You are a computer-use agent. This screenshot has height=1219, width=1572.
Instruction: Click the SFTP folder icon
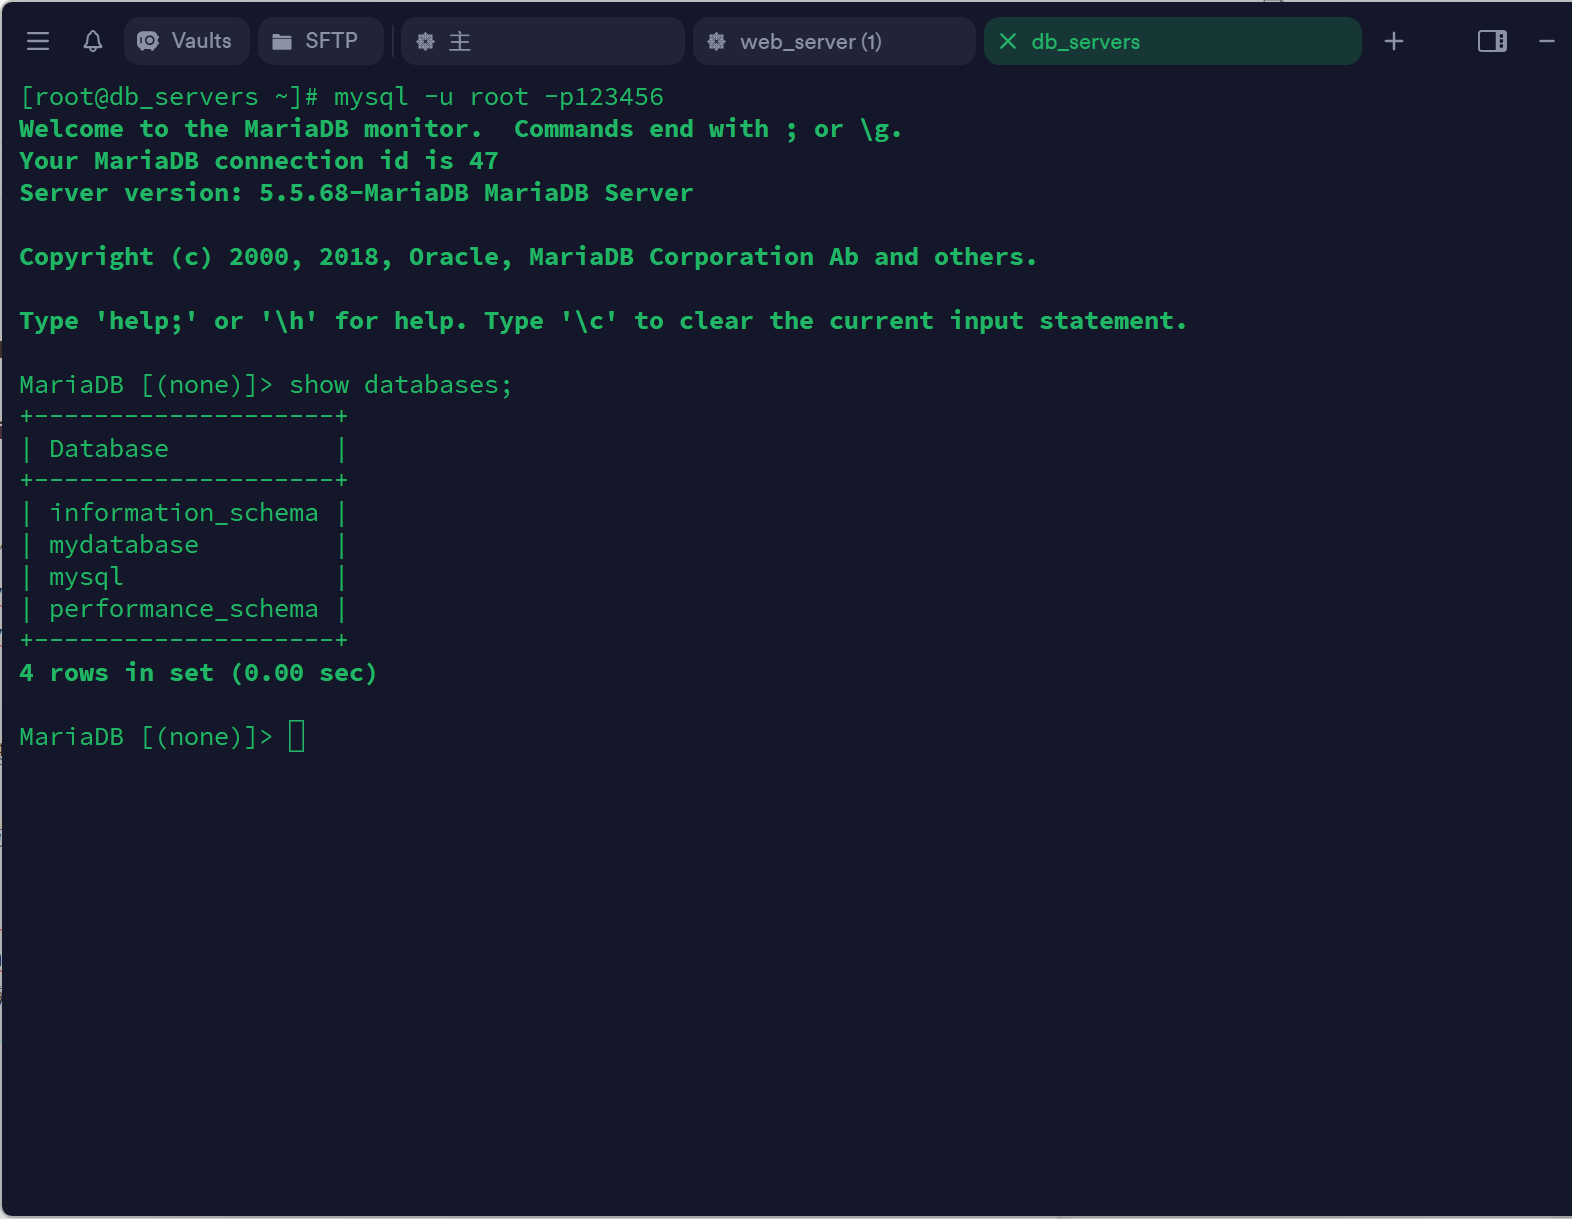pos(282,41)
